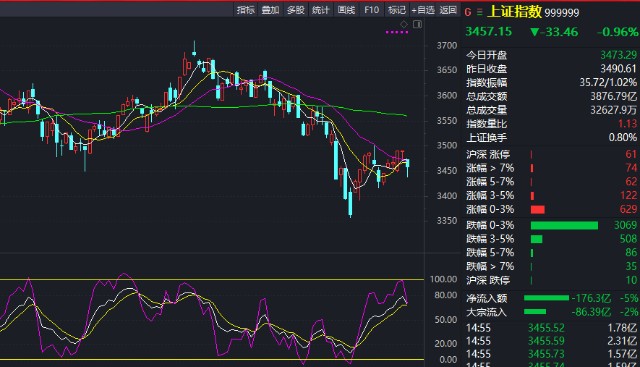
Task: Open the F10 company info button
Action: click(371, 10)
